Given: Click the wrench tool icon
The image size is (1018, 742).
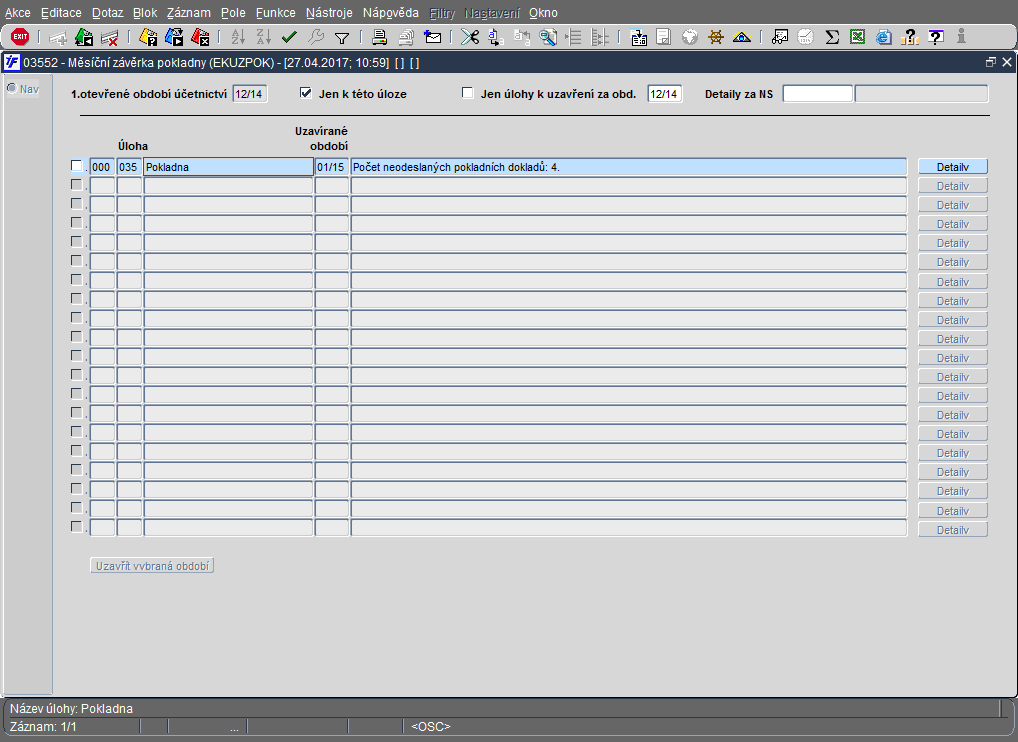Looking at the screenshot, I should (x=316, y=37).
